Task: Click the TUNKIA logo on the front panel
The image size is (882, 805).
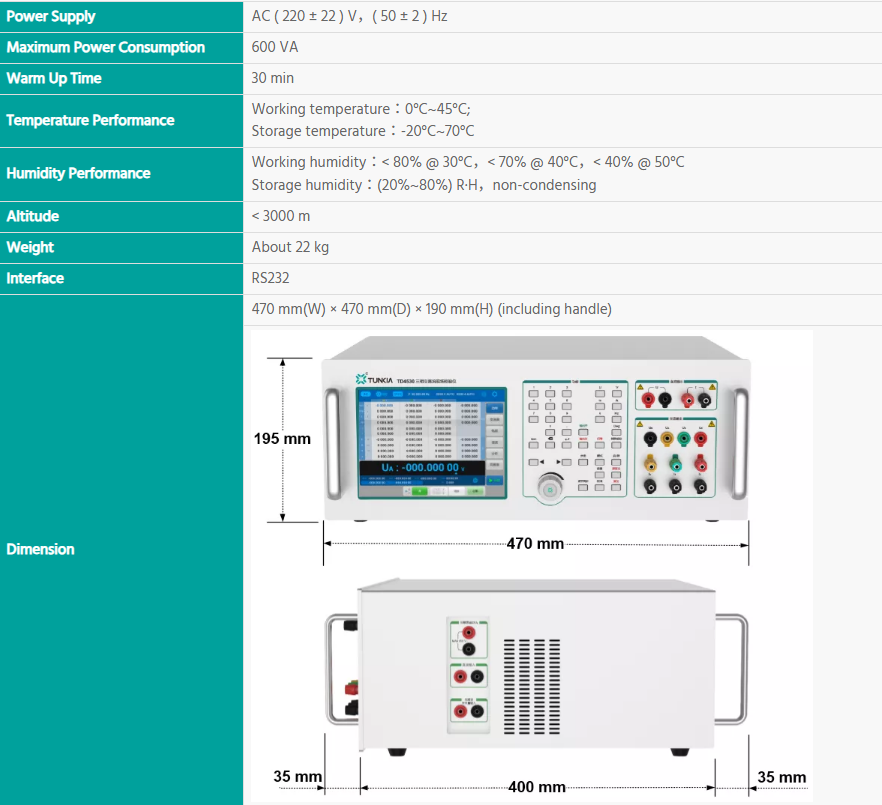Action: (372, 378)
